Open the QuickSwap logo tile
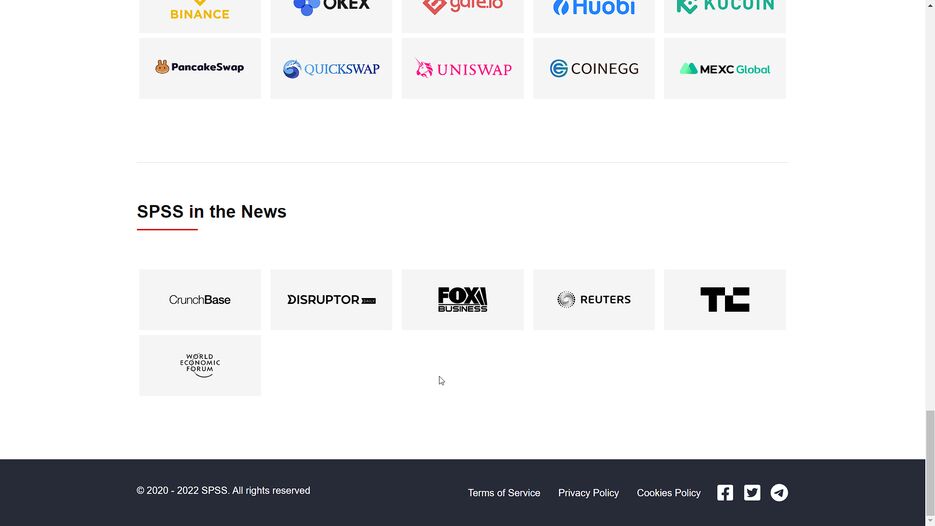Image resolution: width=935 pixels, height=526 pixels. click(x=331, y=68)
